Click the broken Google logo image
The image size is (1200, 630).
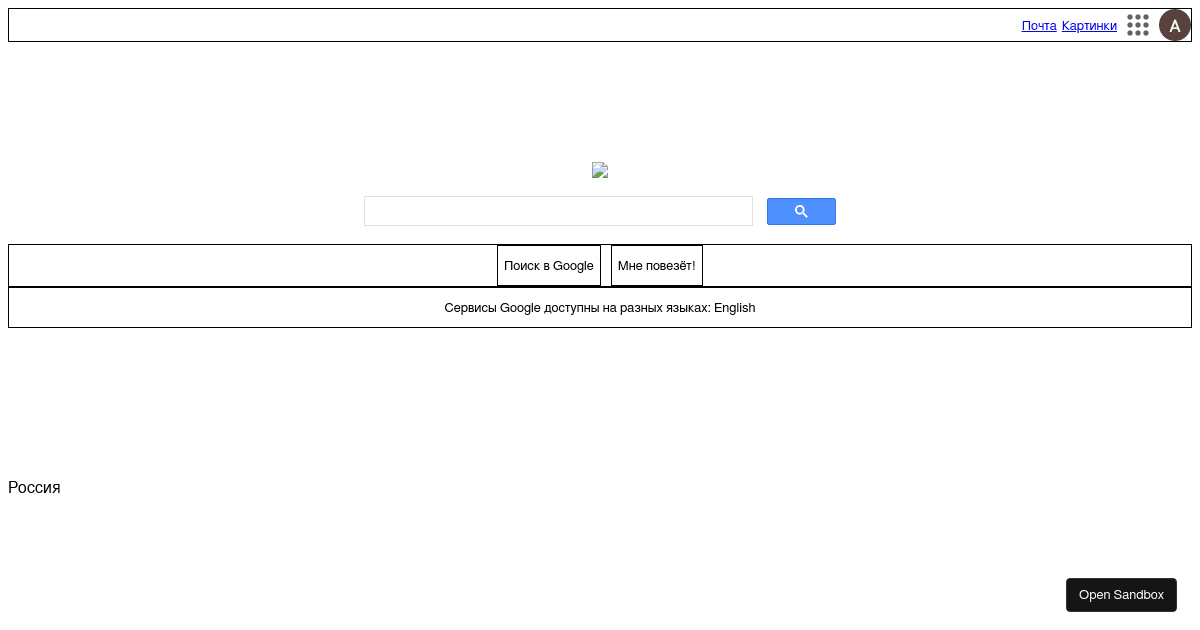tap(600, 170)
